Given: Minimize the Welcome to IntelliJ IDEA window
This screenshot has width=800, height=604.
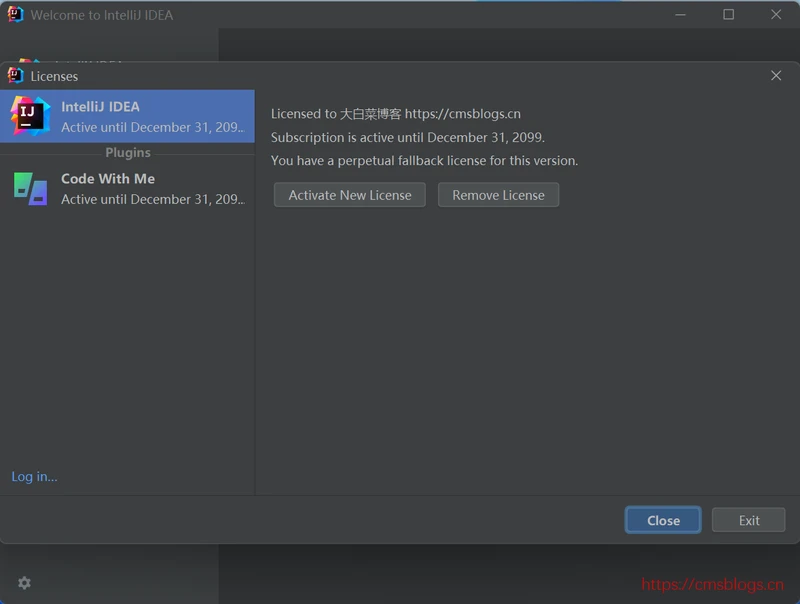Looking at the screenshot, I should (x=681, y=15).
